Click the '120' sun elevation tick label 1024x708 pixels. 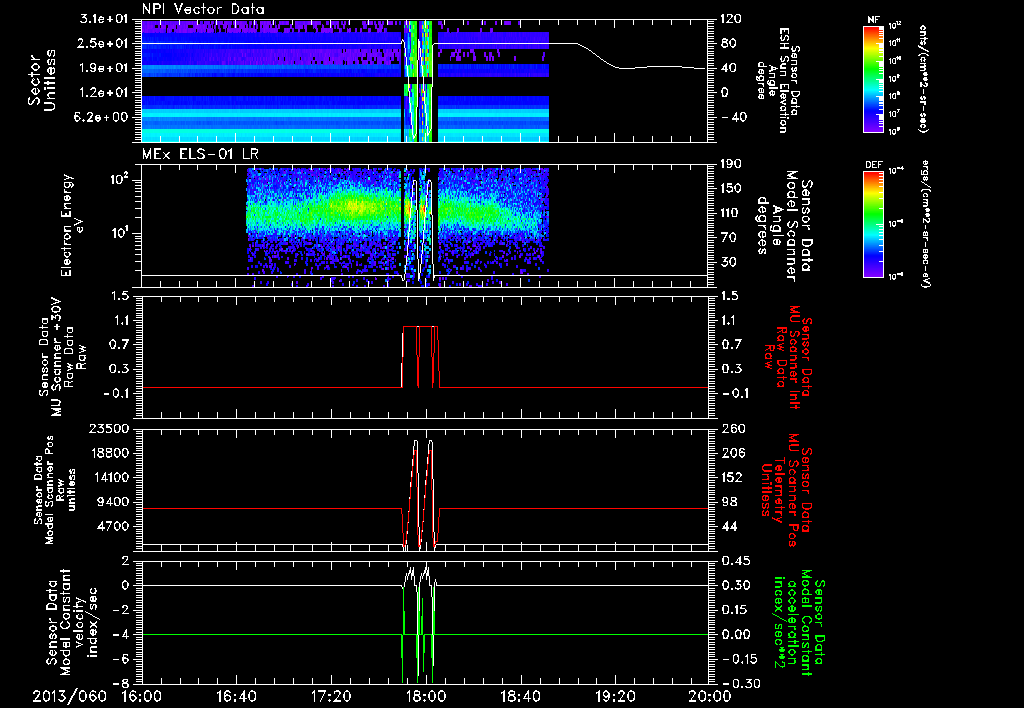click(731, 19)
